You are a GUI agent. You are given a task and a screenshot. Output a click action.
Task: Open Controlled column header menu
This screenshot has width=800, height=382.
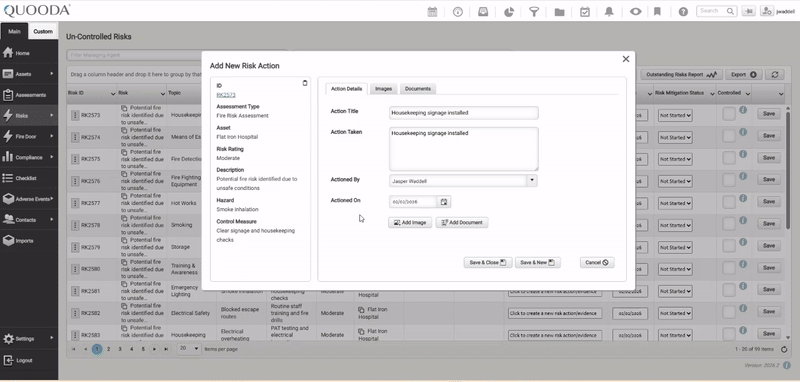[x=747, y=94]
